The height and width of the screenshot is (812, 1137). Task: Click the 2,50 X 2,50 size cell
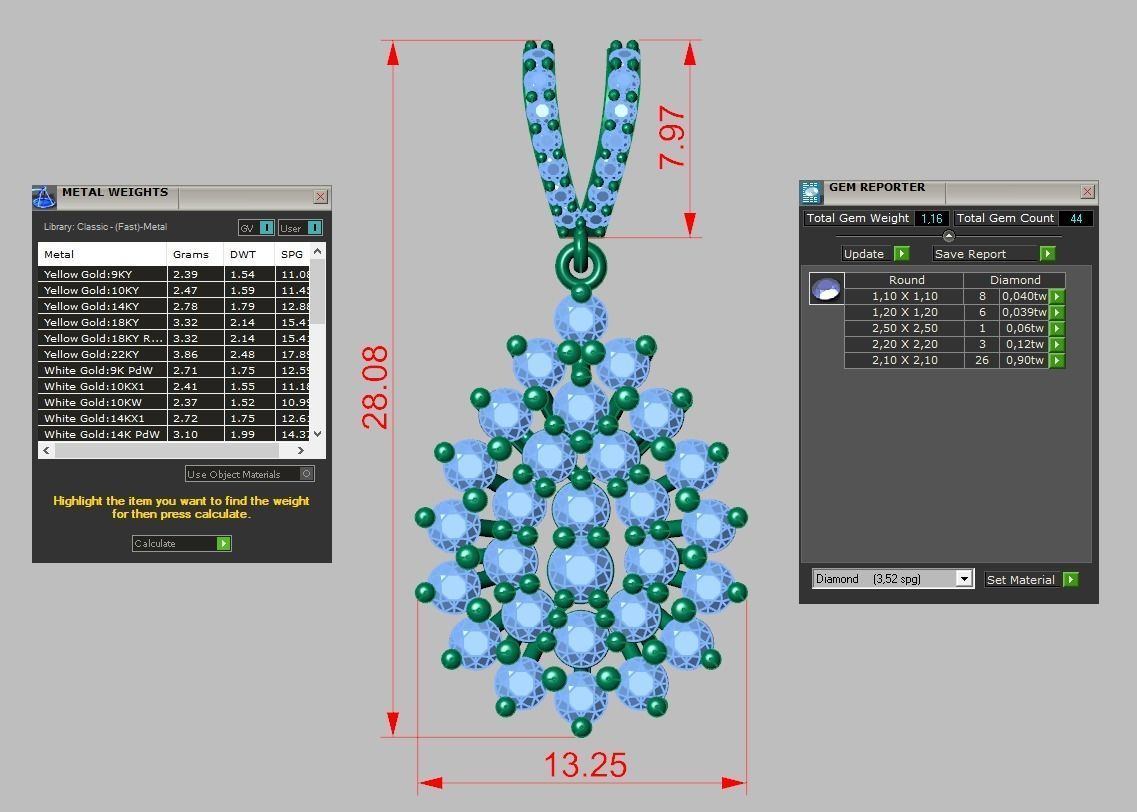[904, 328]
